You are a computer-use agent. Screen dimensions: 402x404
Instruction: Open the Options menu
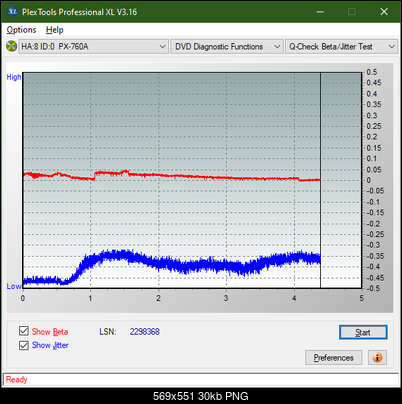coord(21,30)
